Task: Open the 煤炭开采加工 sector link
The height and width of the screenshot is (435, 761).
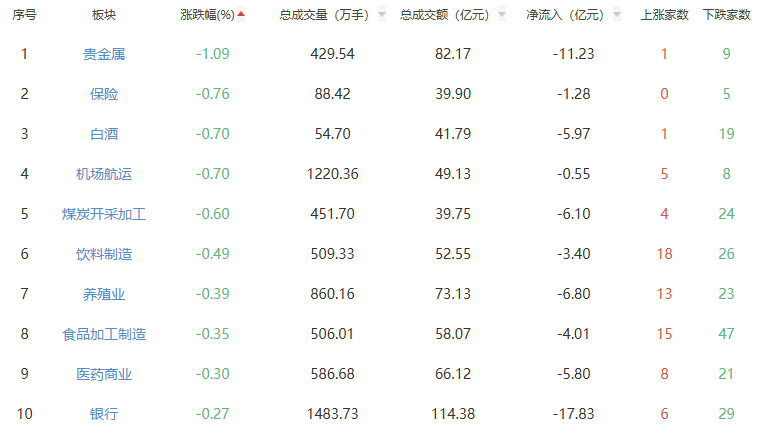Action: [104, 214]
